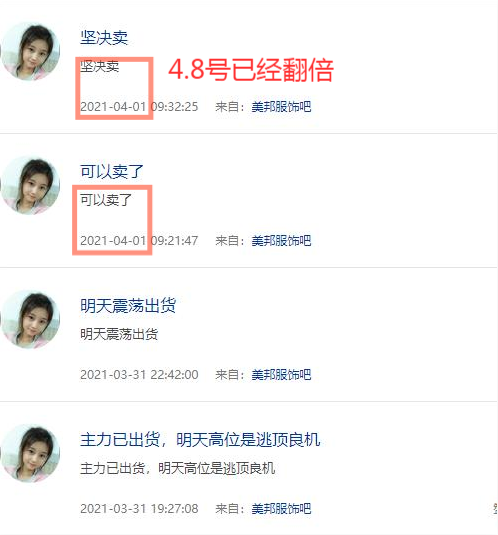Visit 美邦服饰吧 link under the 19:27:08 post
The height and width of the screenshot is (535, 498).
(281, 509)
